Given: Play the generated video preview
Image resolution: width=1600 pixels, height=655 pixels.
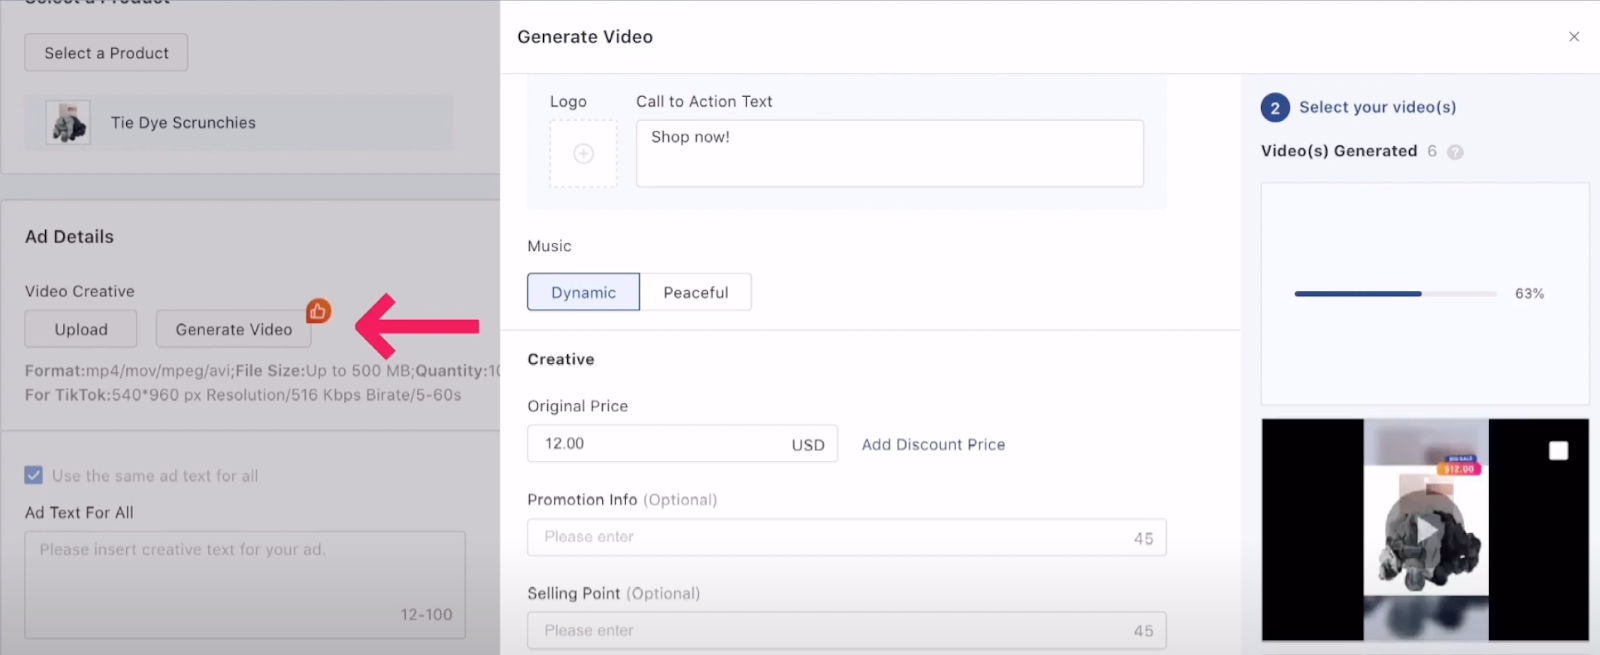Looking at the screenshot, I should [x=1425, y=529].
